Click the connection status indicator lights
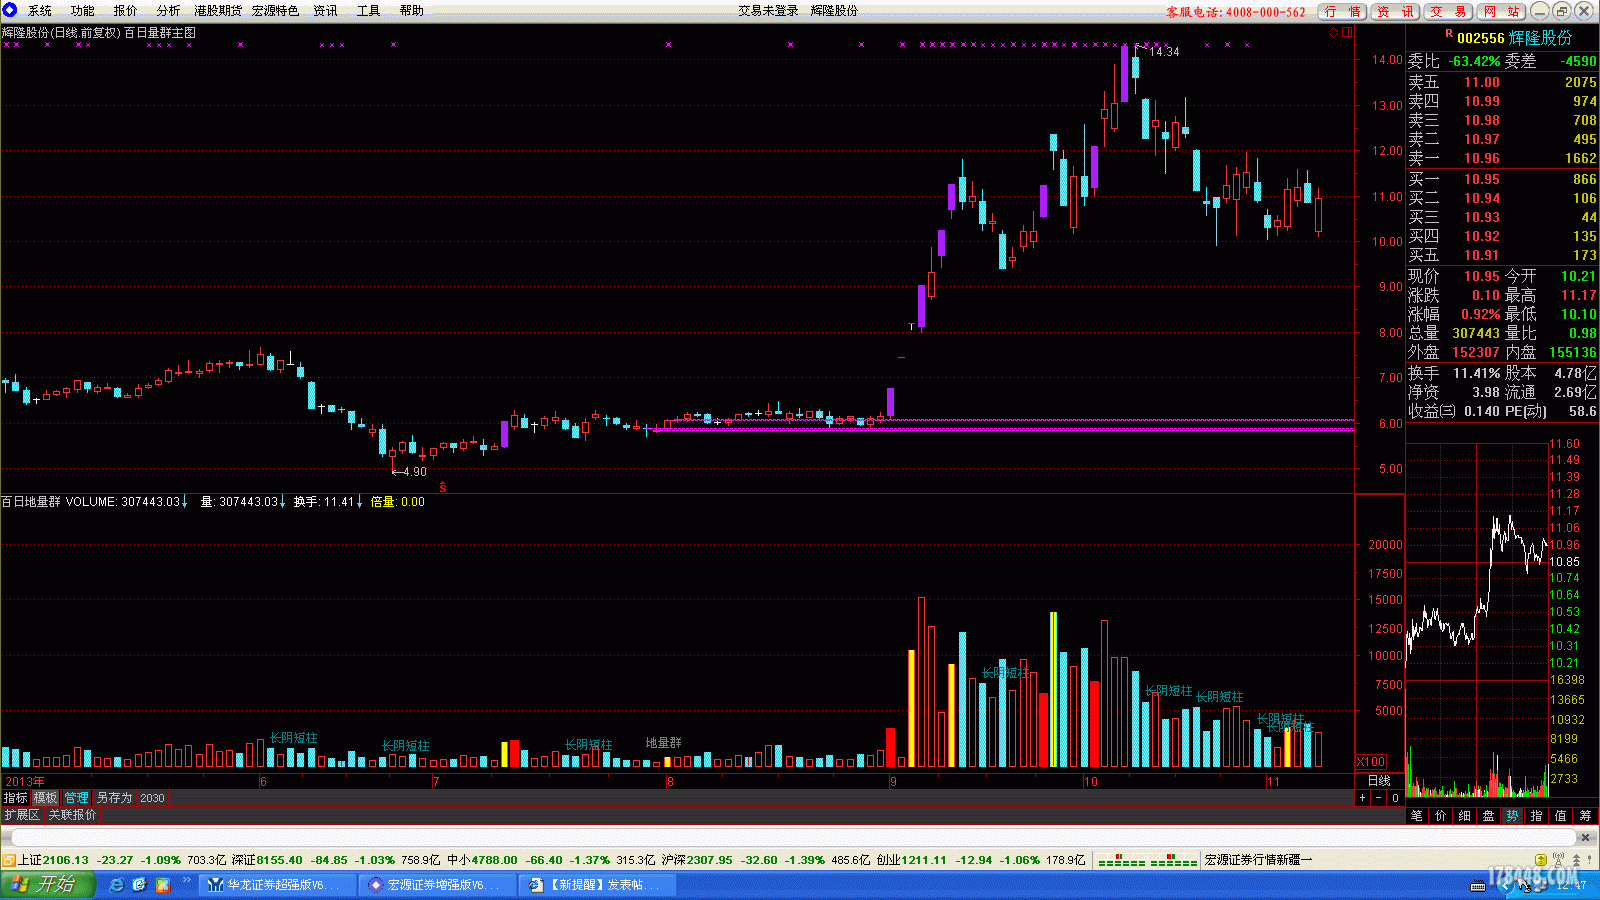 (x=1147, y=861)
